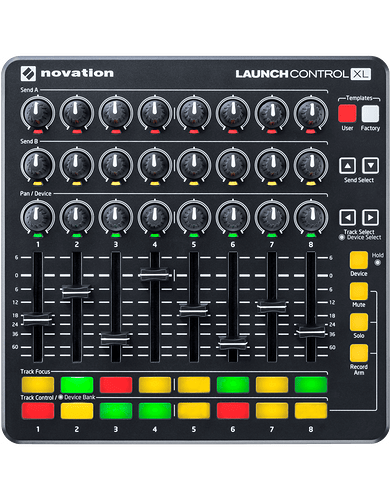Click the Novation logo icon
The height and width of the screenshot is (500, 390).
tap(28, 73)
